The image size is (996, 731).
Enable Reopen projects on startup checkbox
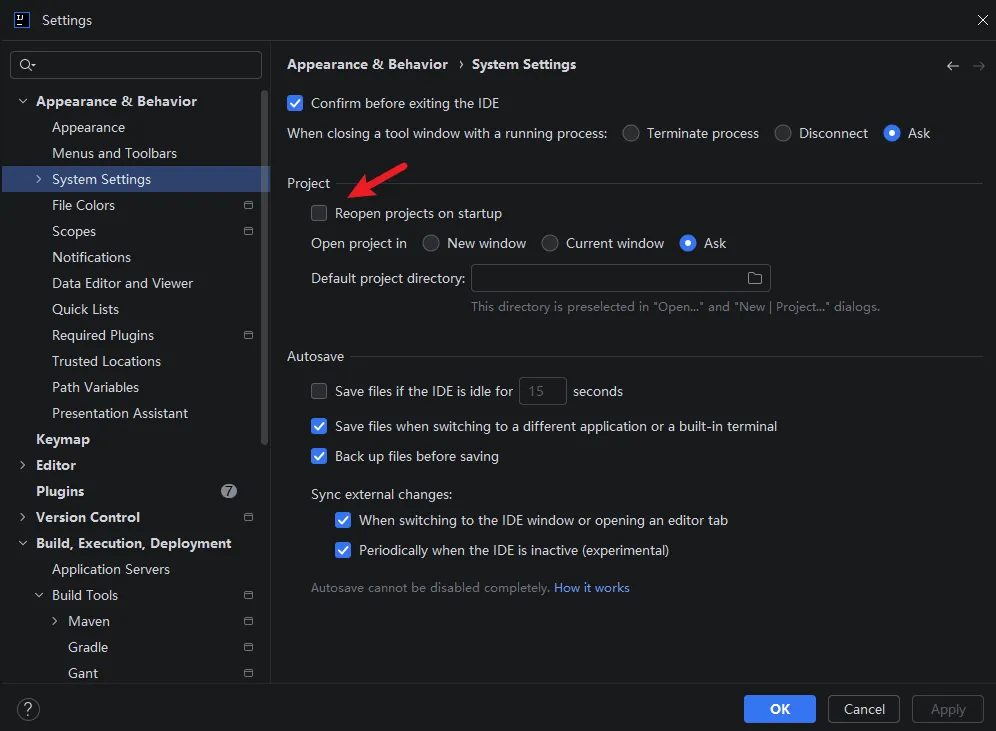click(x=319, y=213)
